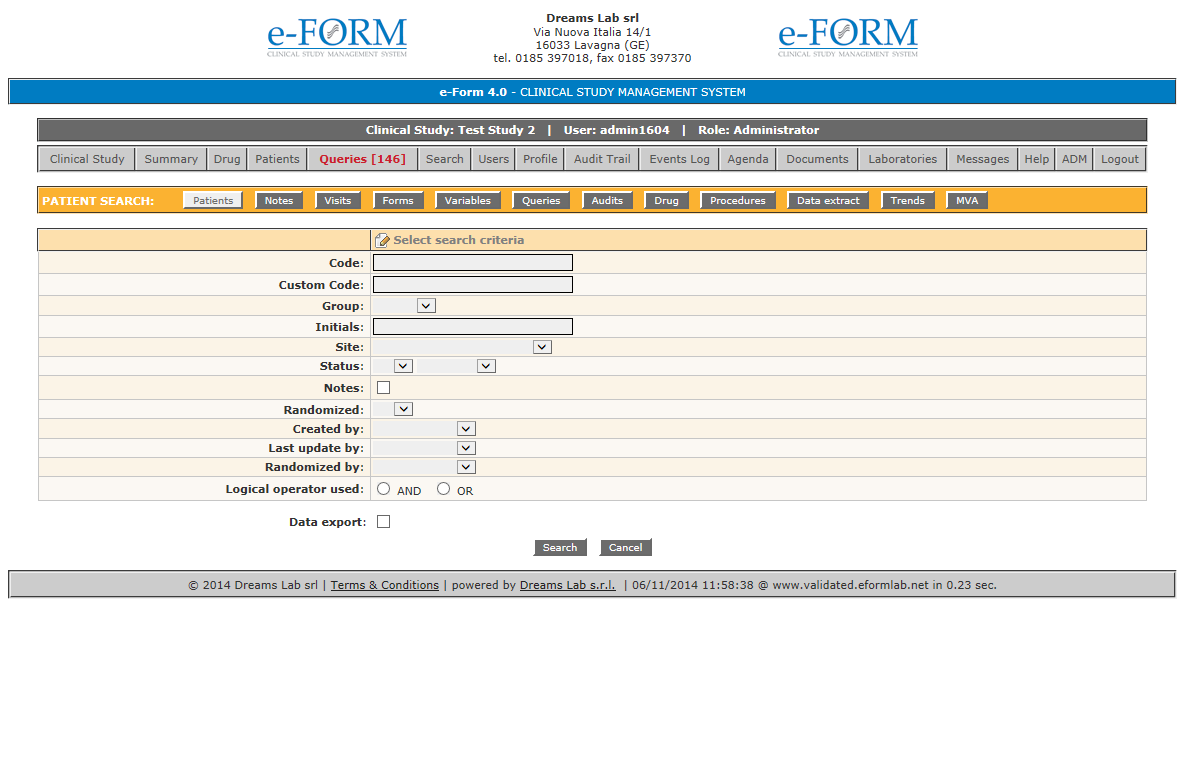Open the Group dropdown

click(x=404, y=306)
